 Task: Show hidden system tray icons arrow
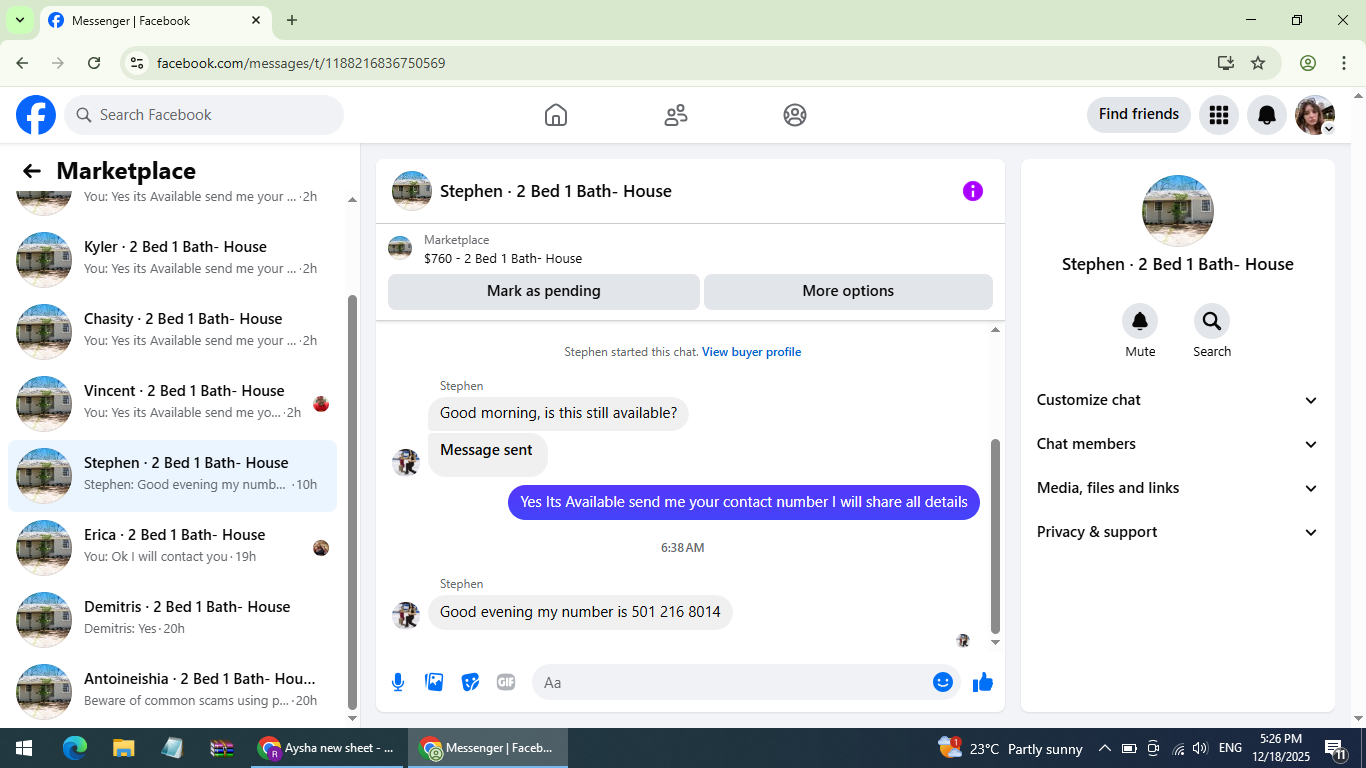pos(1104,748)
